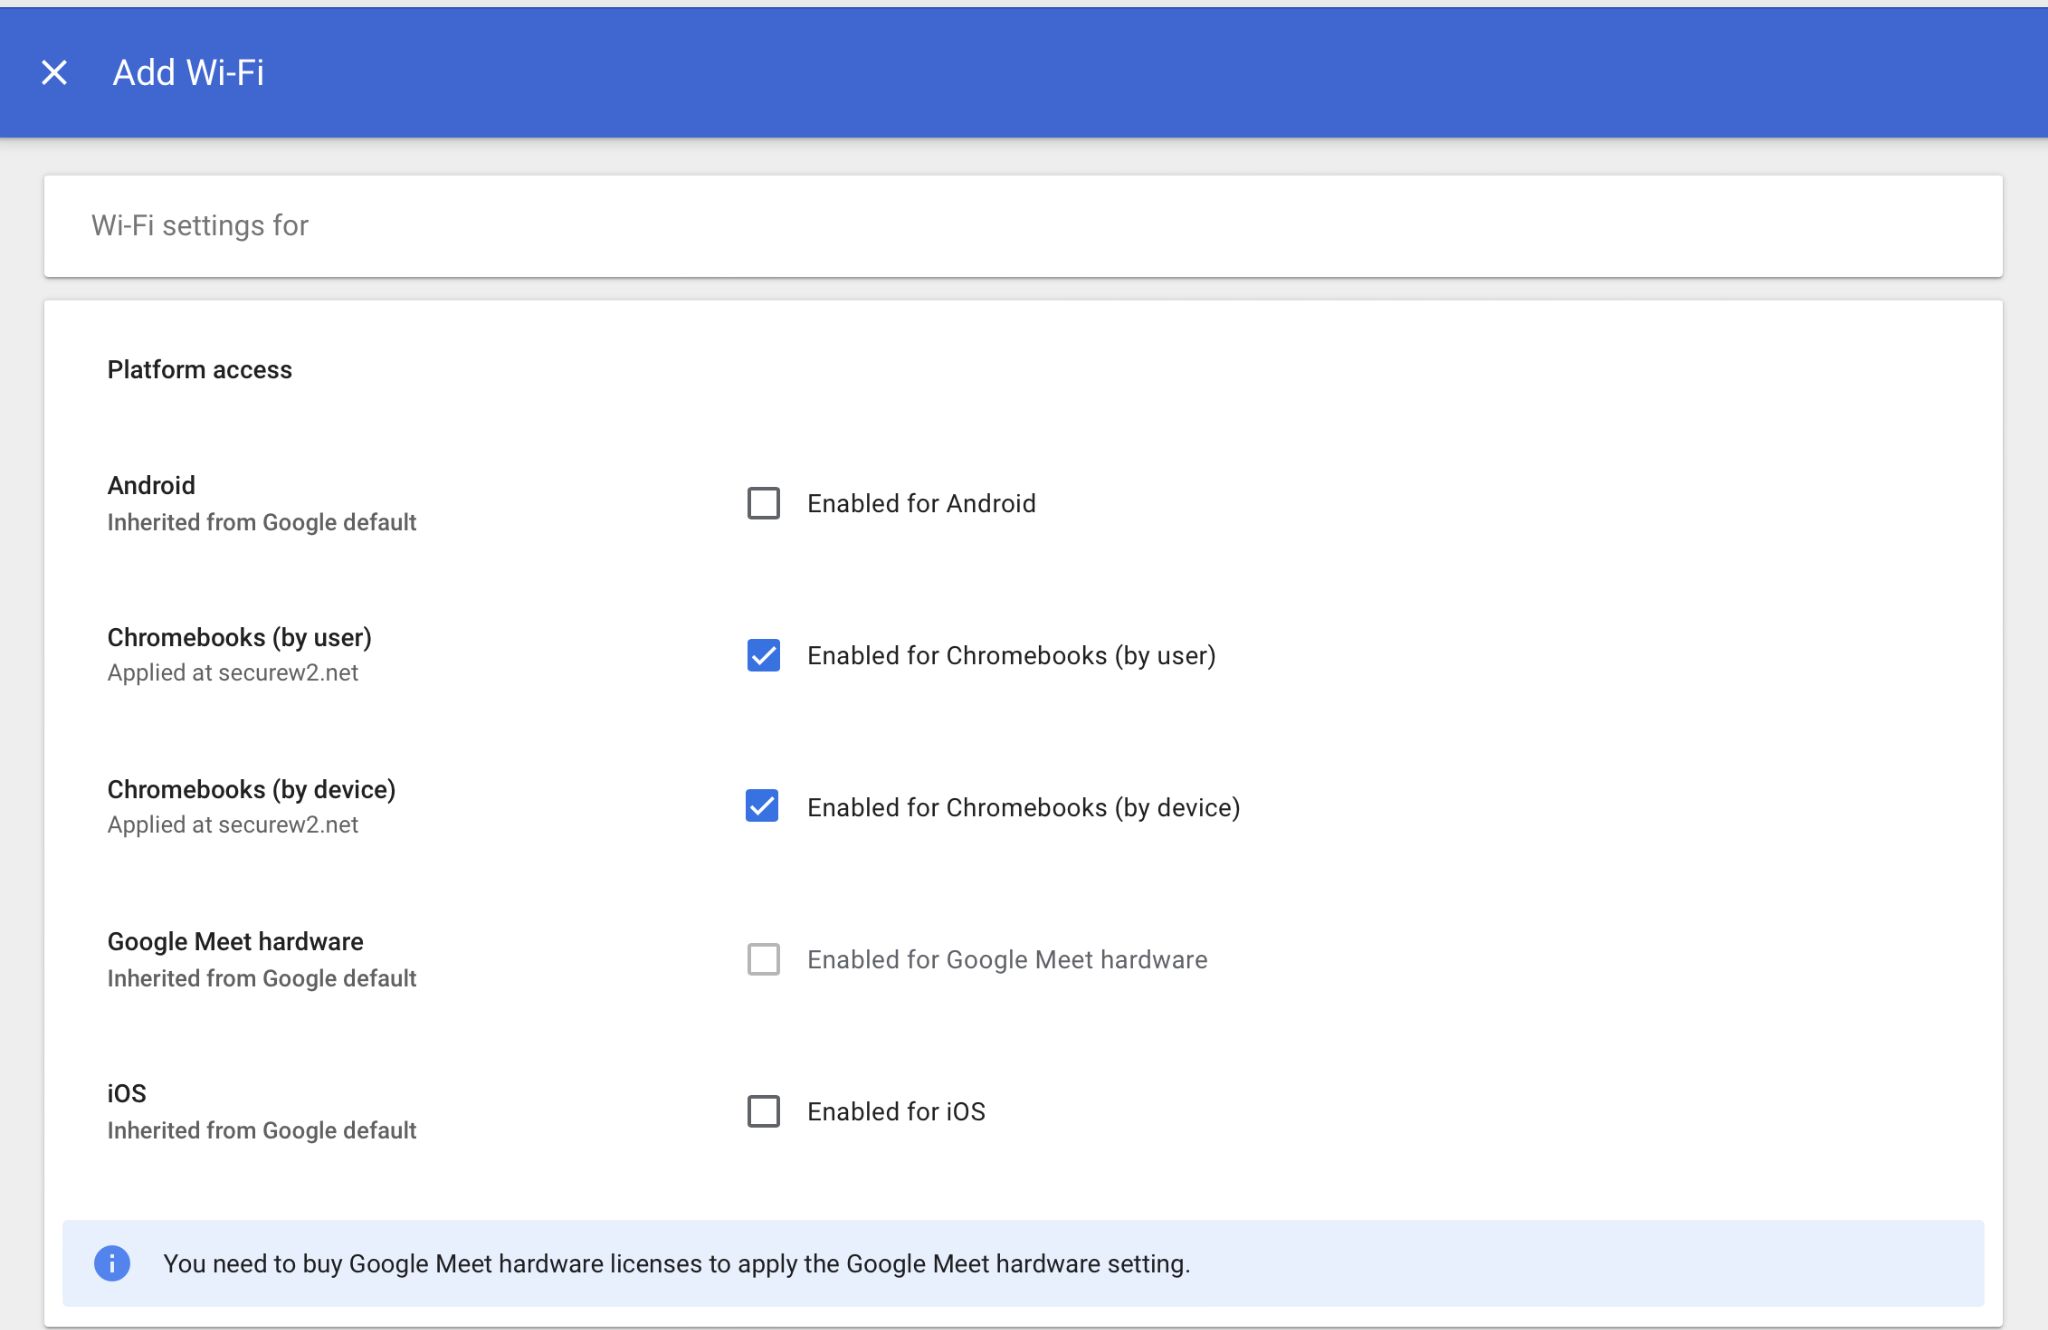Image resolution: width=2048 pixels, height=1330 pixels.
Task: Click the 'Enabled for Google Meet hardware' text
Action: [x=1007, y=960]
